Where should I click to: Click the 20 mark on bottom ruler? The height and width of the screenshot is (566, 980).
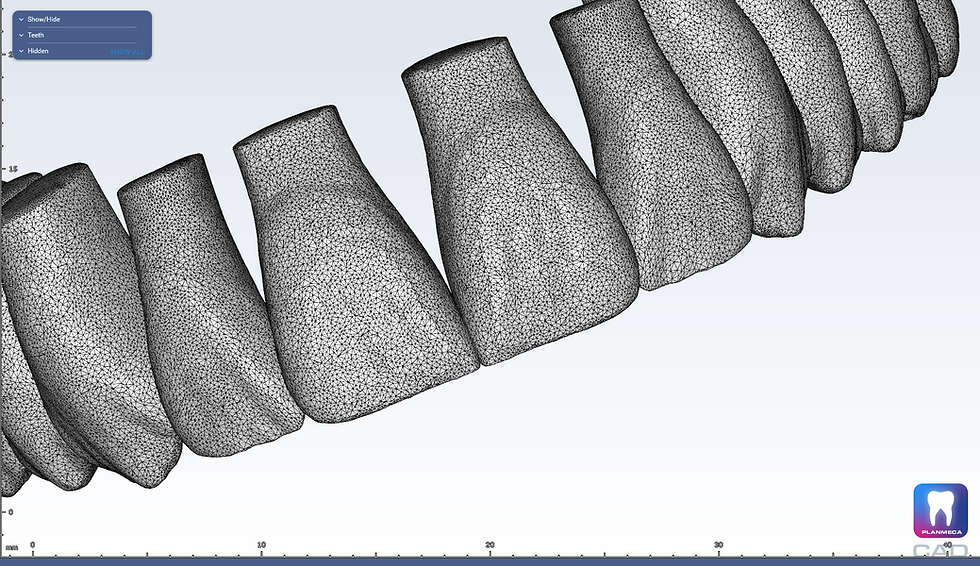[490, 545]
